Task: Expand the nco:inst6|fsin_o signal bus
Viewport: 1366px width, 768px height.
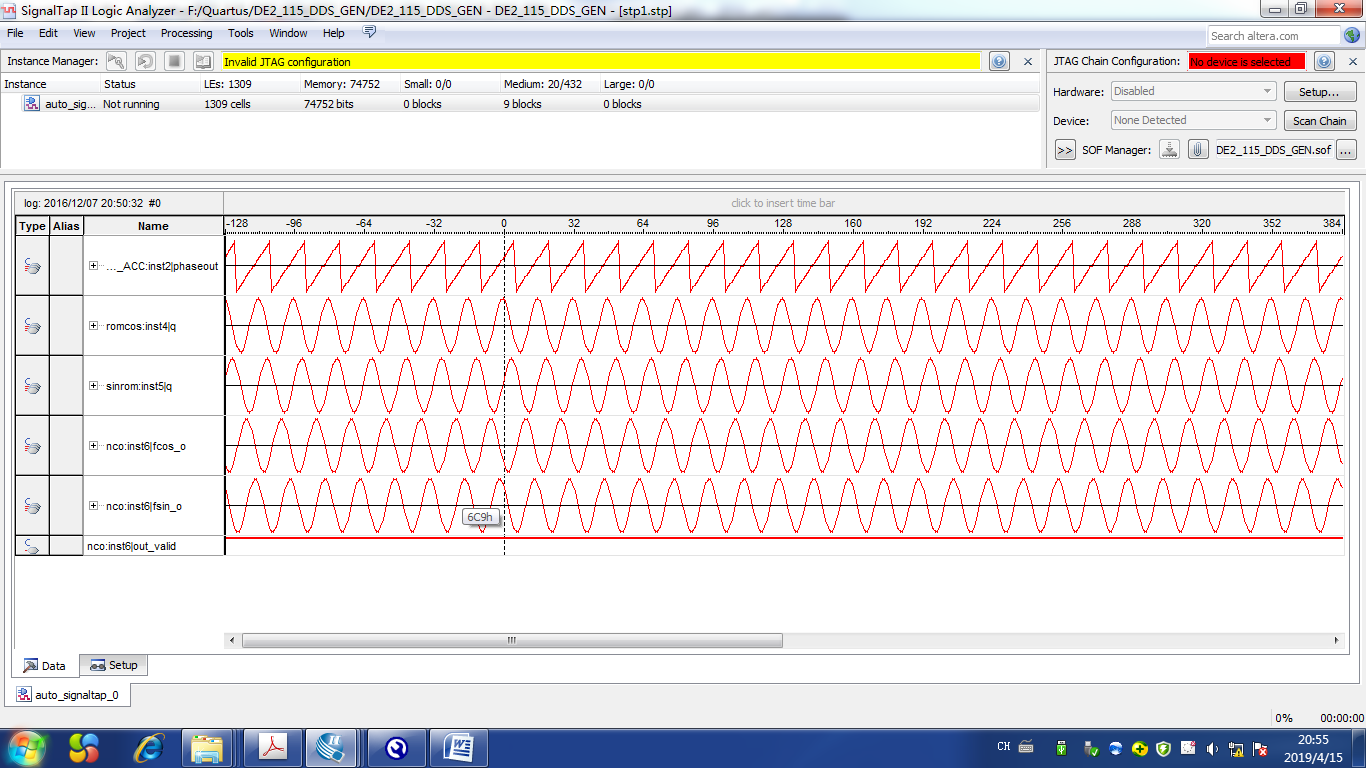Action: pos(94,506)
